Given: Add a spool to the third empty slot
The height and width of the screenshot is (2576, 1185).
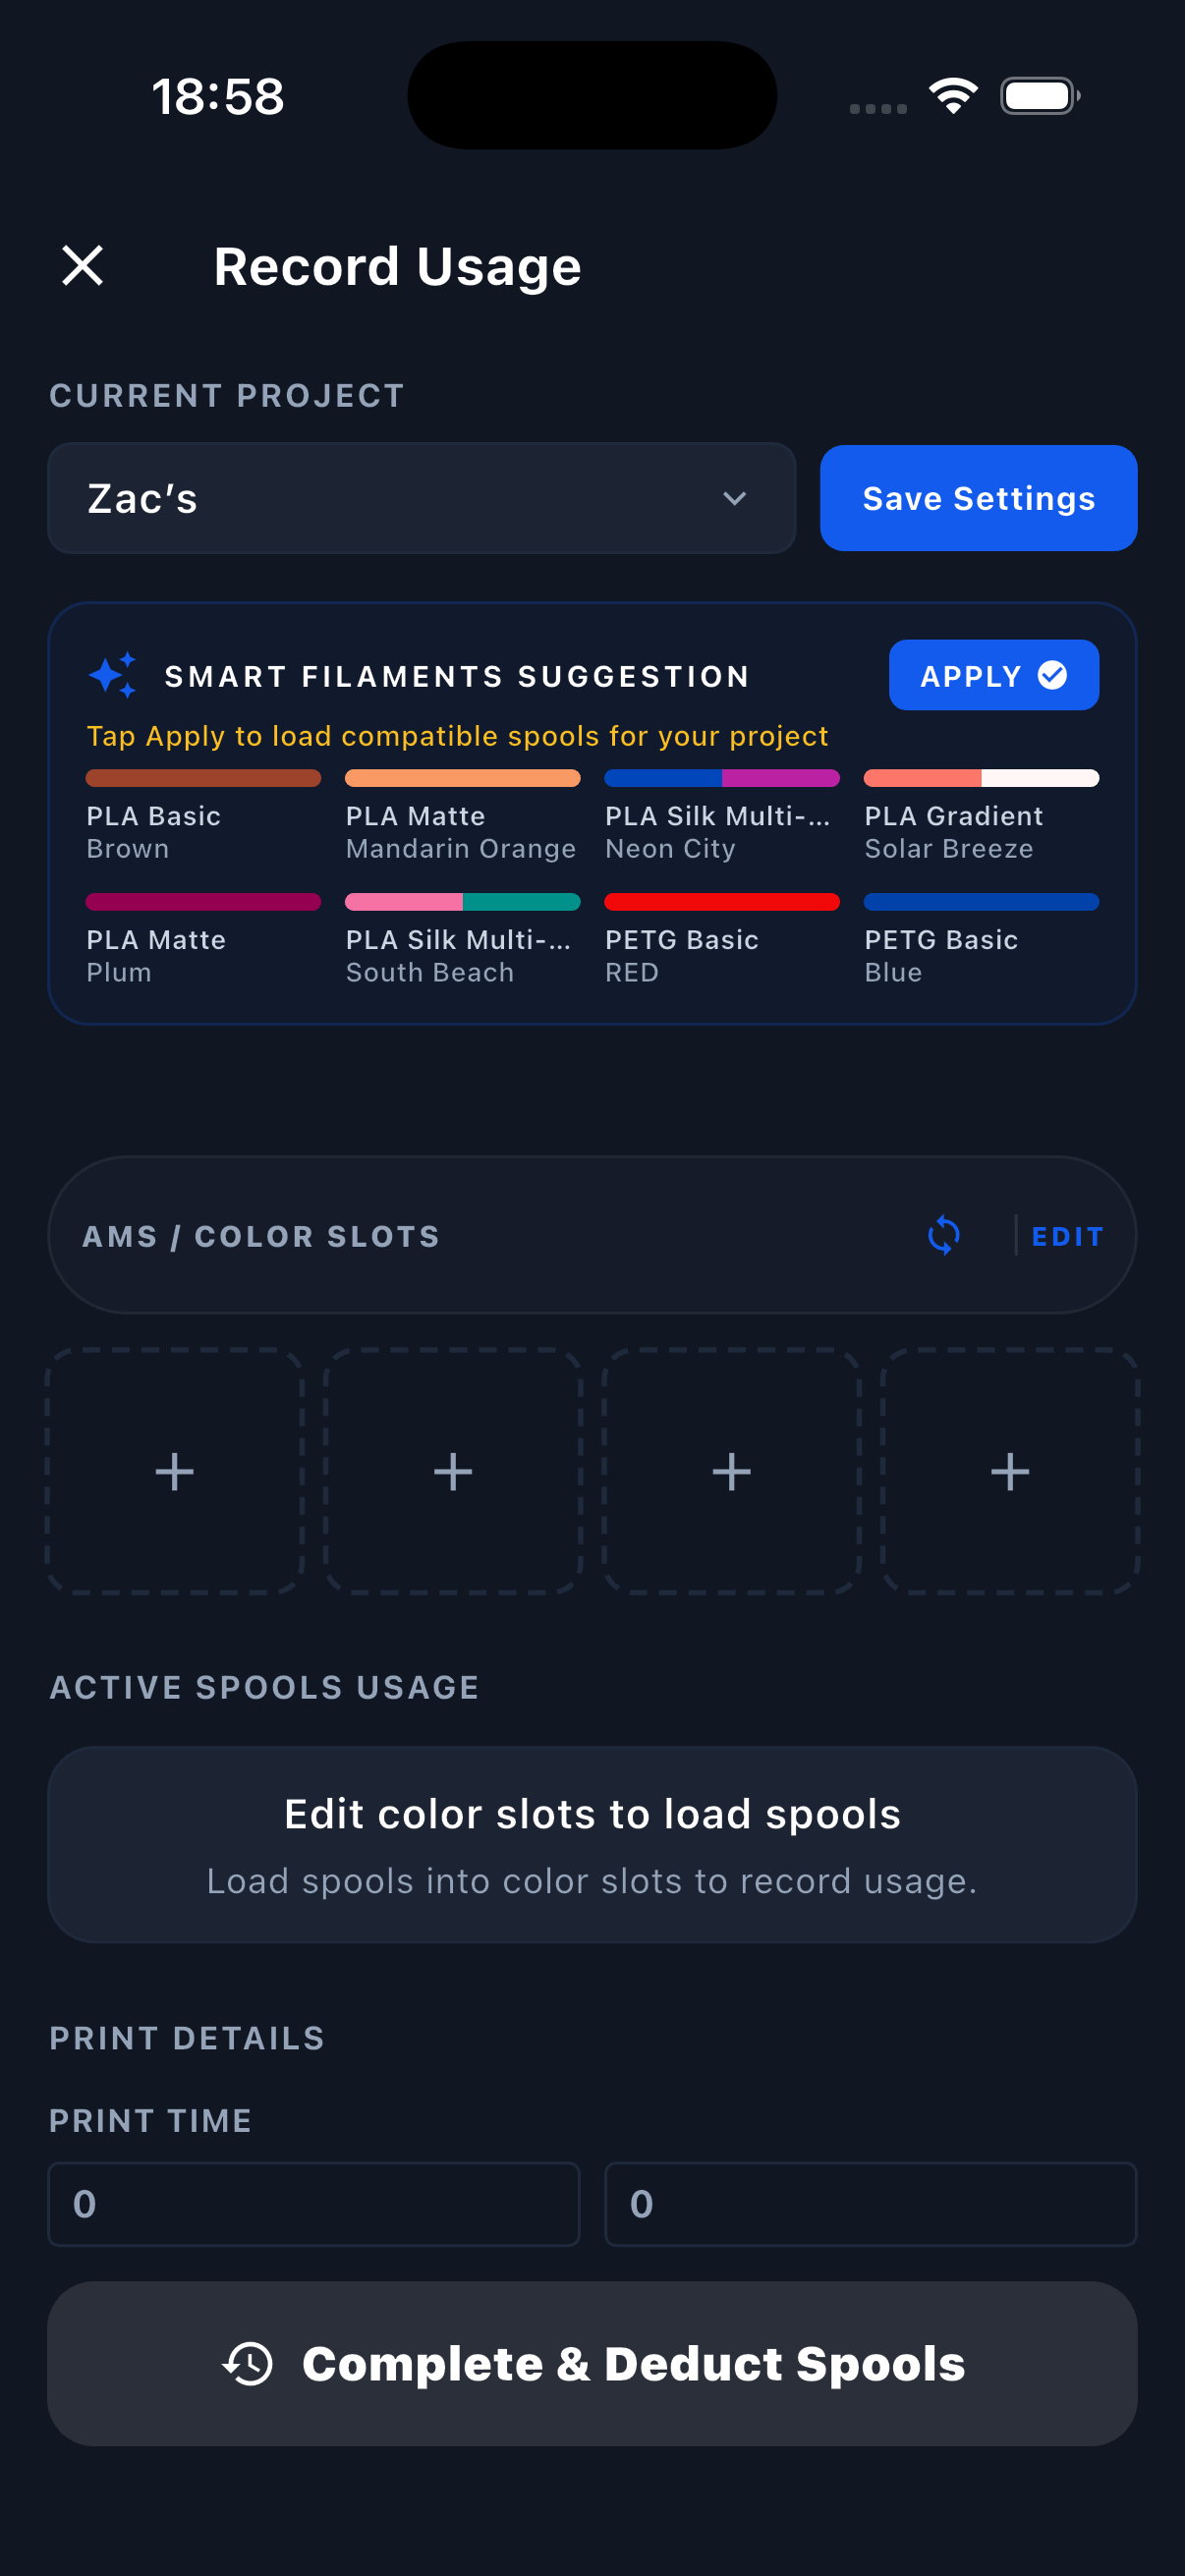Looking at the screenshot, I should (731, 1471).
